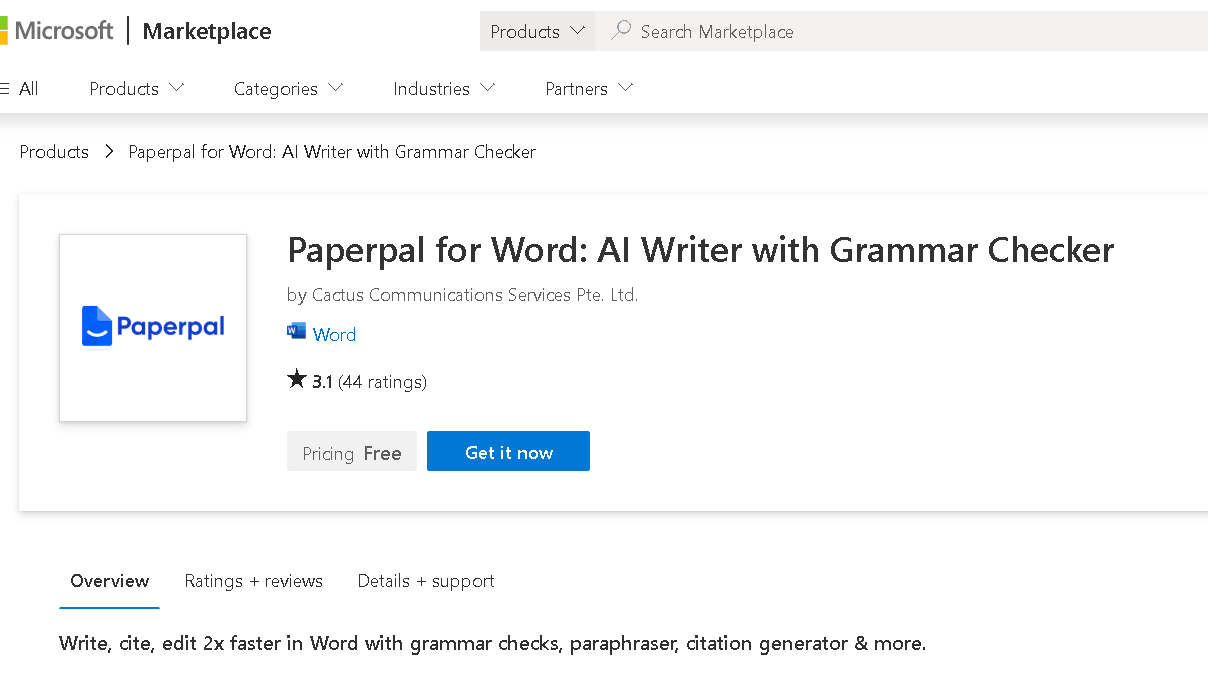Screen dimensions: 1208x679
Task: Click the Cactus Communications Services publisher name
Action: tap(475, 295)
